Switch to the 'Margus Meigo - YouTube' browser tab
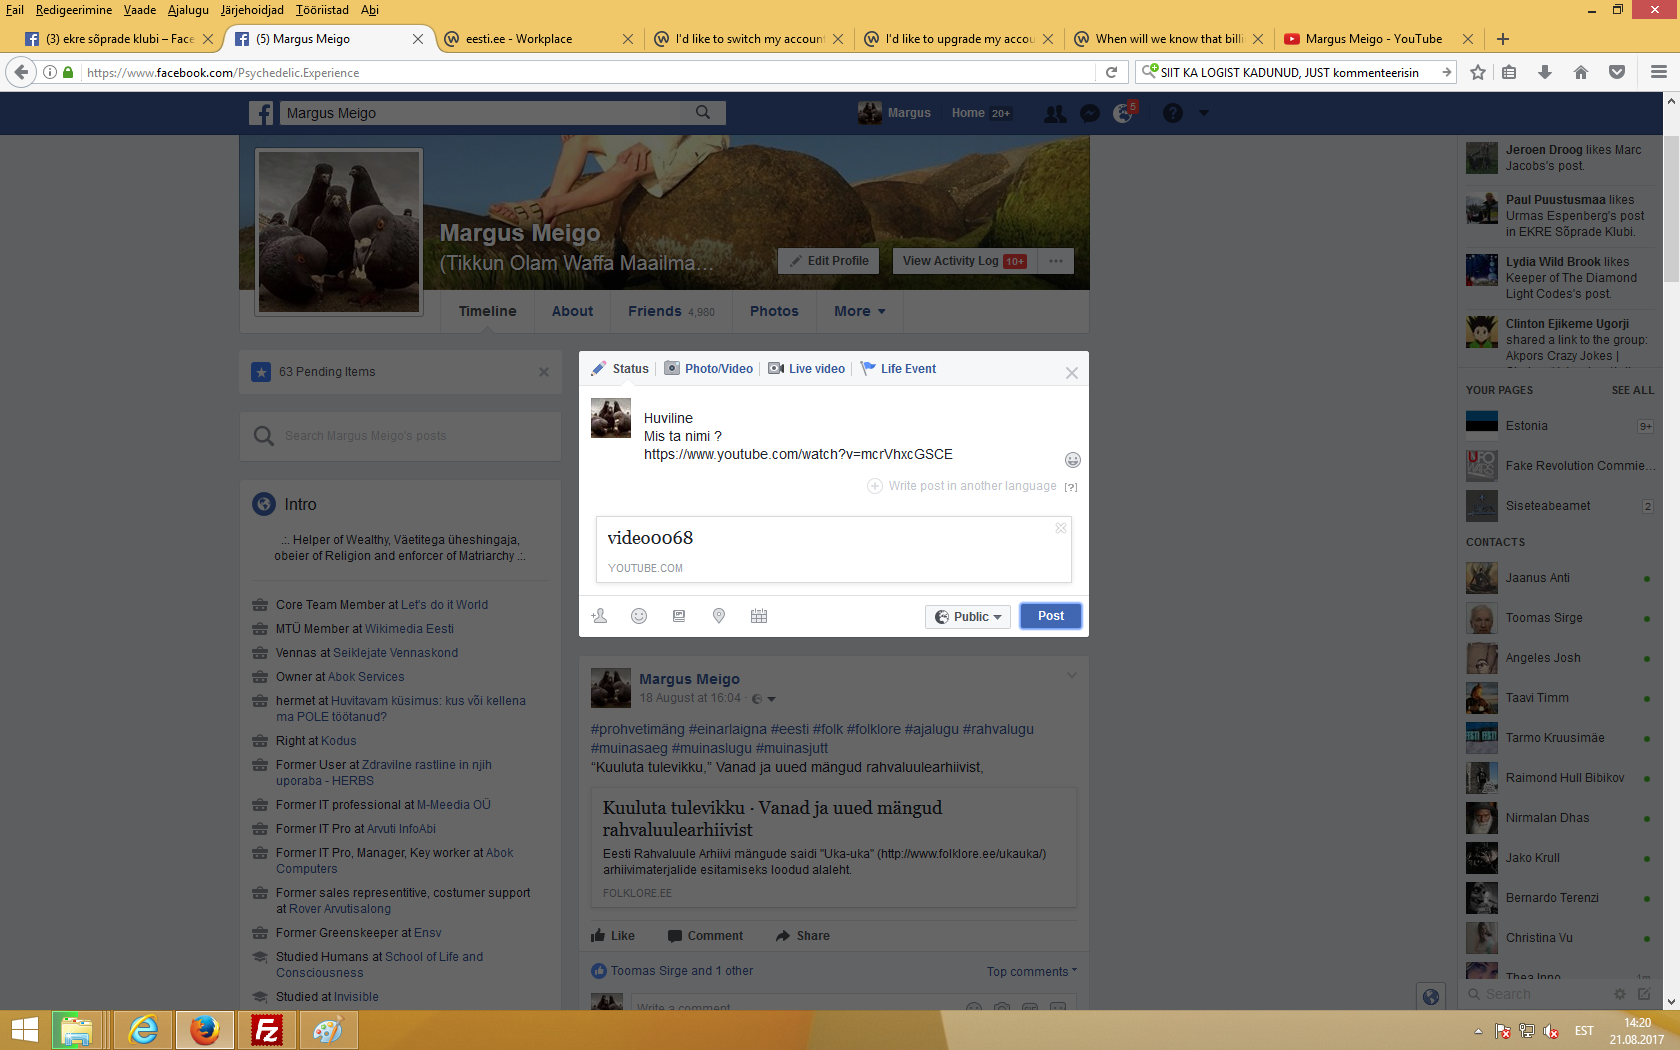 (1378, 39)
